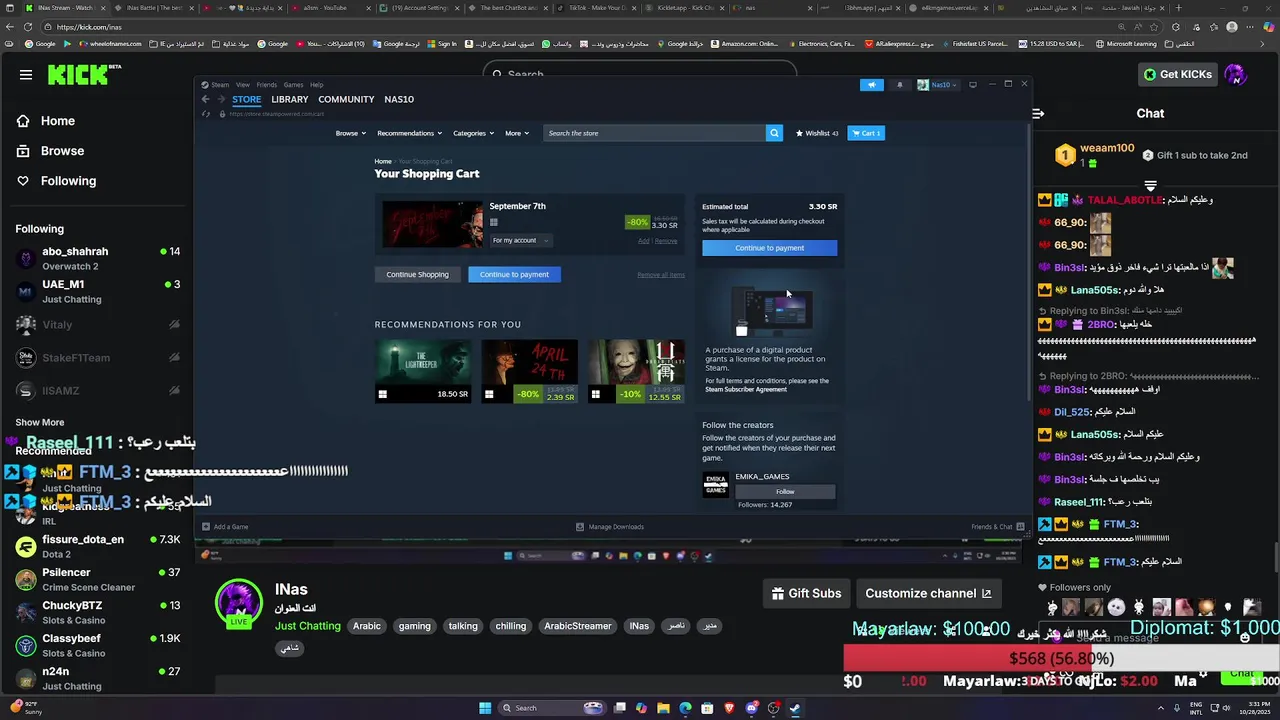Click the Windows Start button
This screenshot has width=1280, height=720.
485,708
